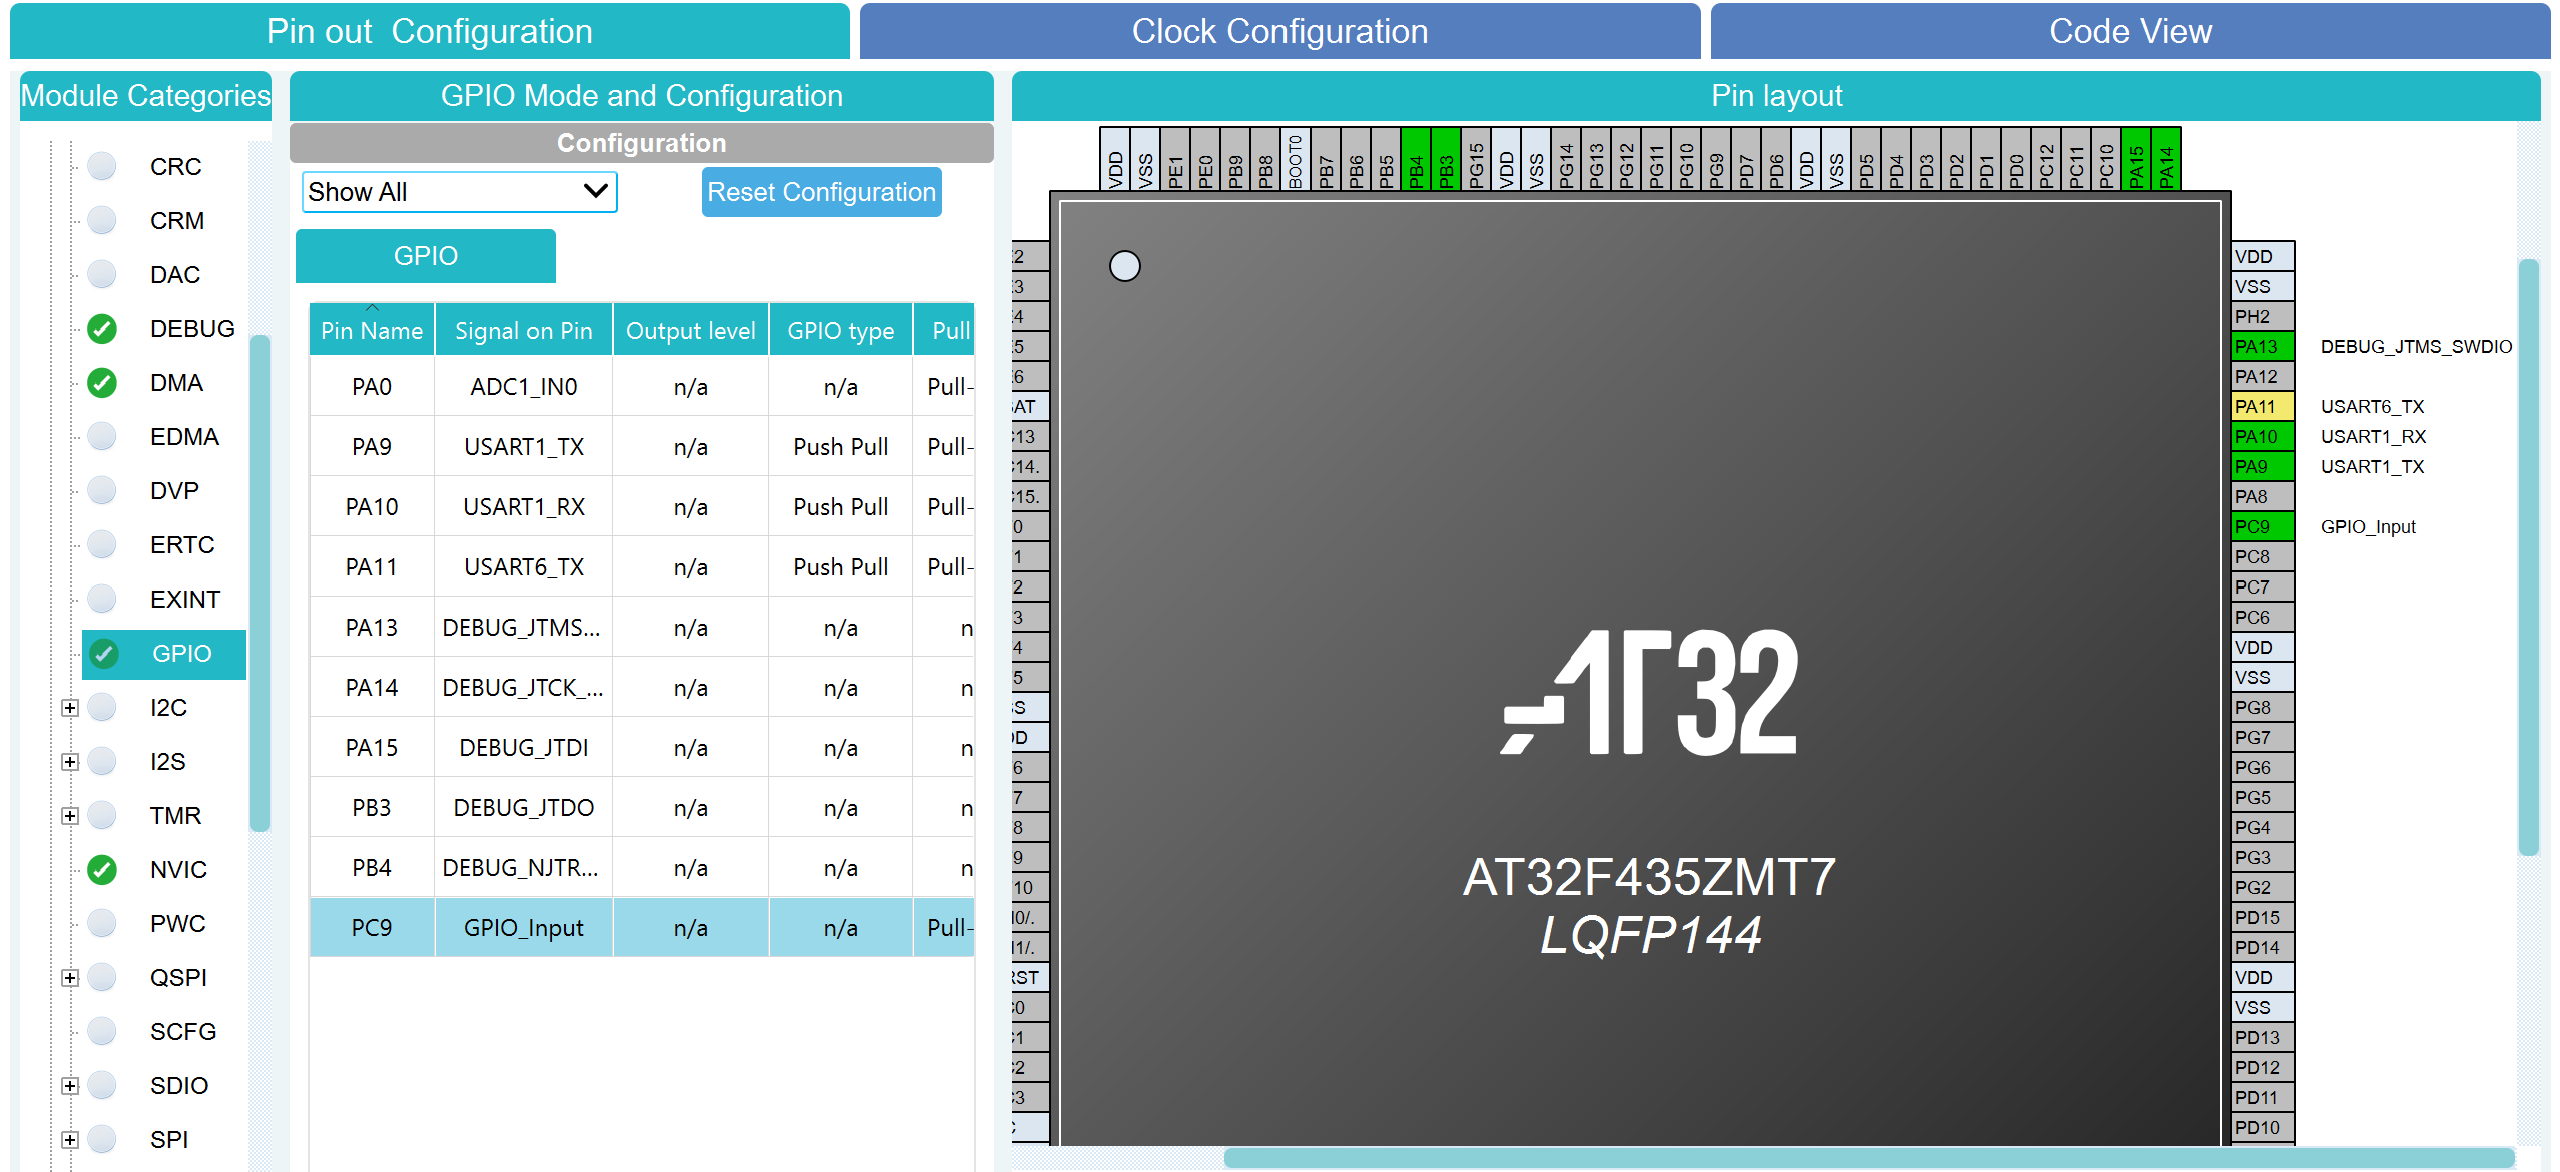Click pin PC12 on top row

pos(2046,159)
